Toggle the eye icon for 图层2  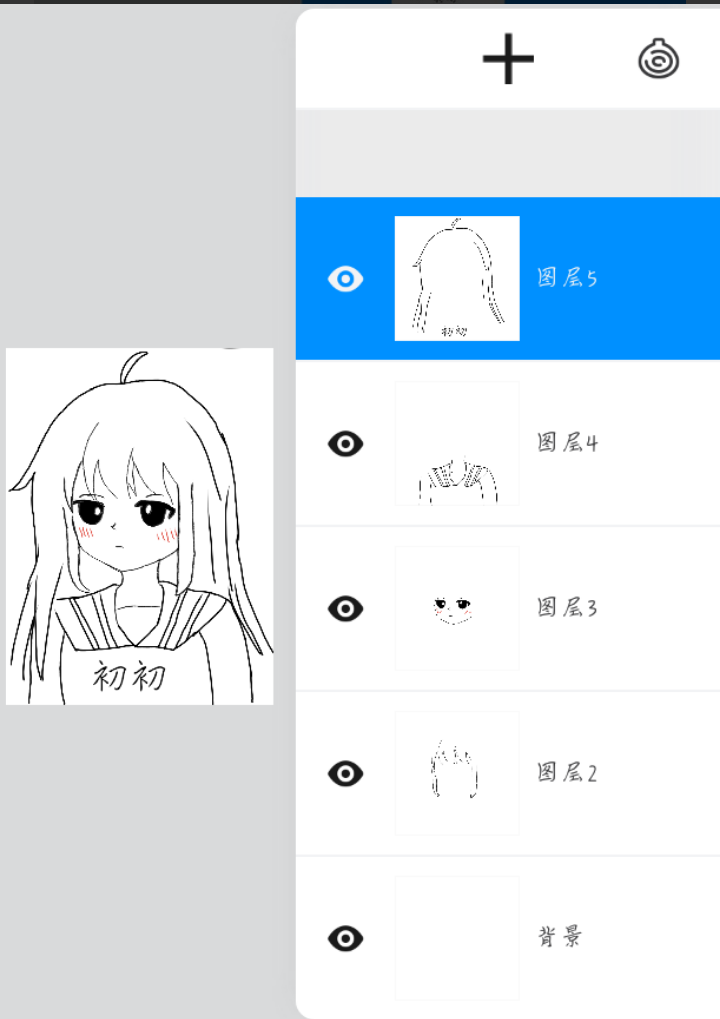pos(345,773)
